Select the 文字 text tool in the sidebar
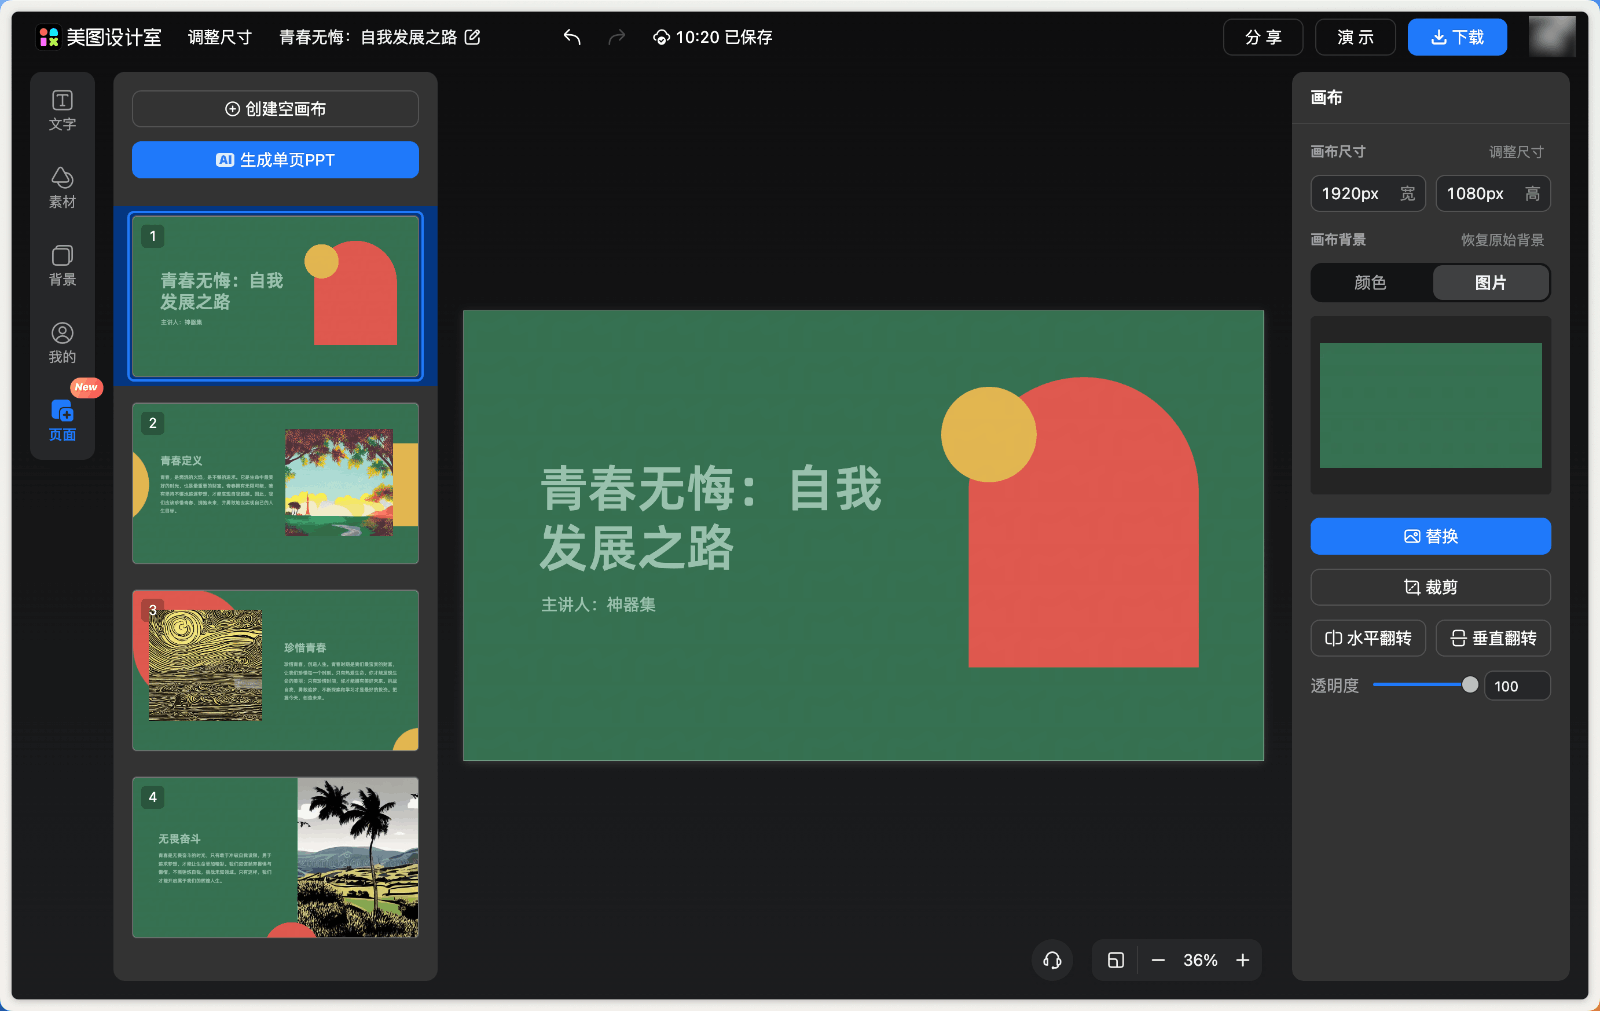 [x=62, y=110]
